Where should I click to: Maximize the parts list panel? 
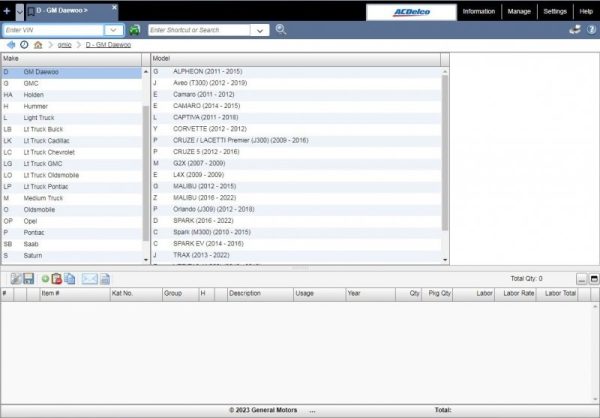pyautogui.click(x=594, y=279)
